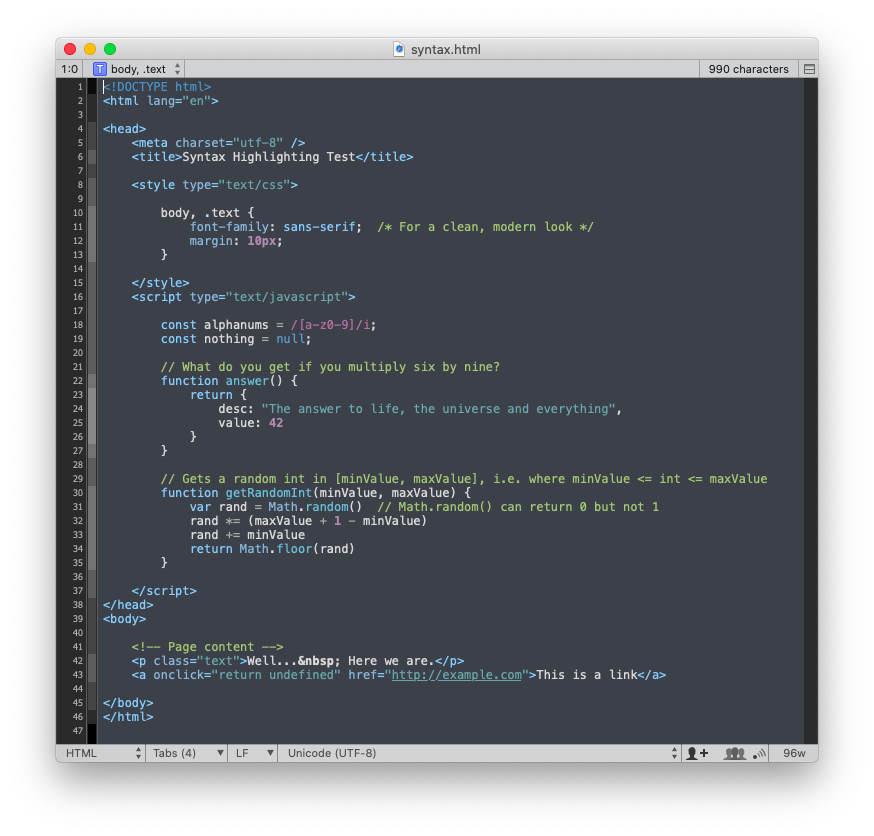Toggle document announce broadcast icon
The width and height of the screenshot is (874, 836).
[x=760, y=754]
